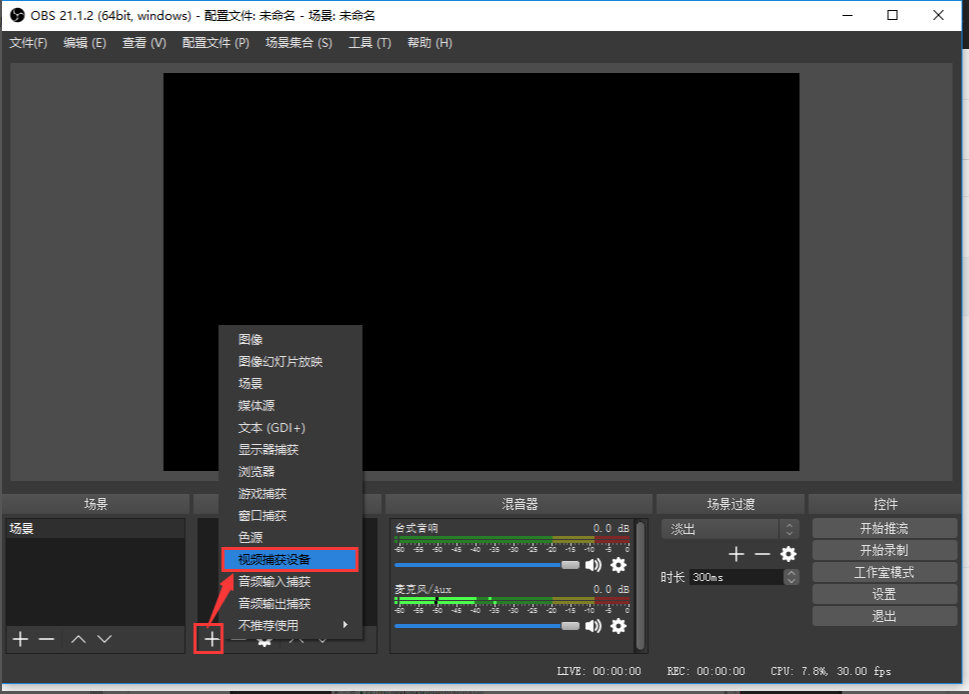The width and height of the screenshot is (969, 694).
Task: Click the LIVE: 00:00:00 status text
Action: tap(599, 671)
